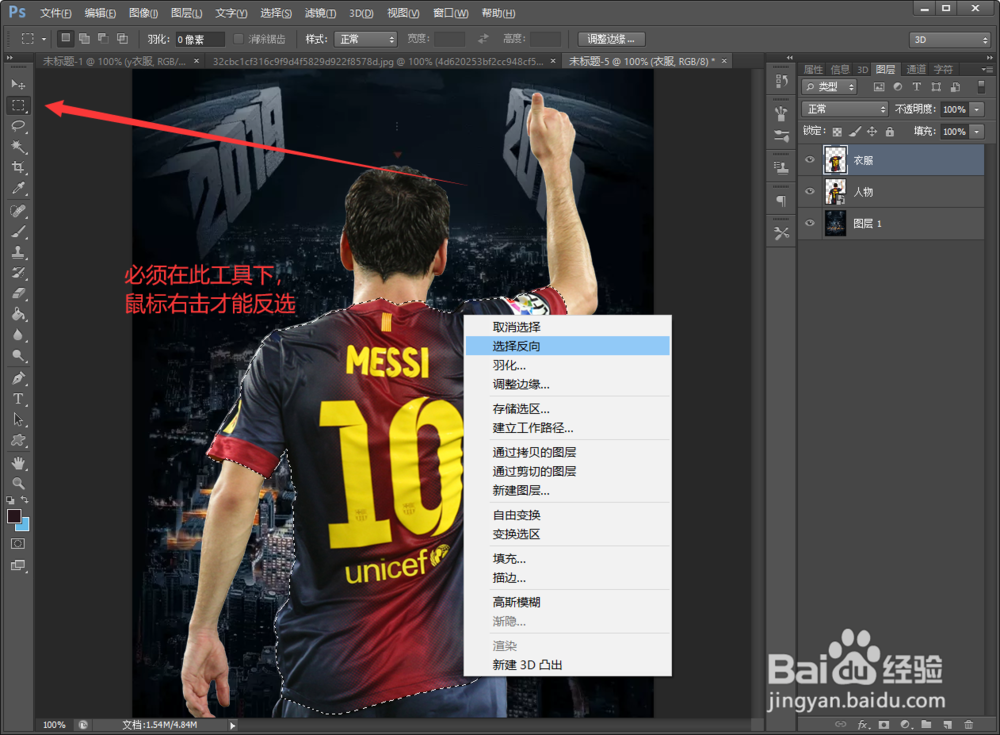1000x735 pixels.
Task: Click the 羽化 feather input field
Action: point(200,40)
